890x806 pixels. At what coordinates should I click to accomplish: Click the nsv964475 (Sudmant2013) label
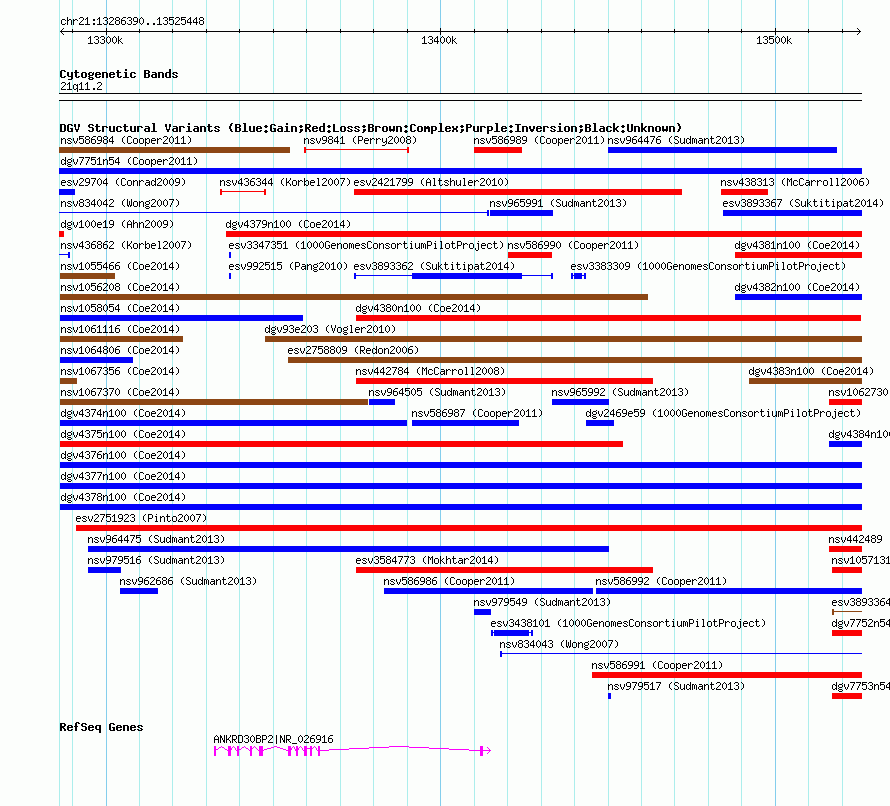point(156,539)
